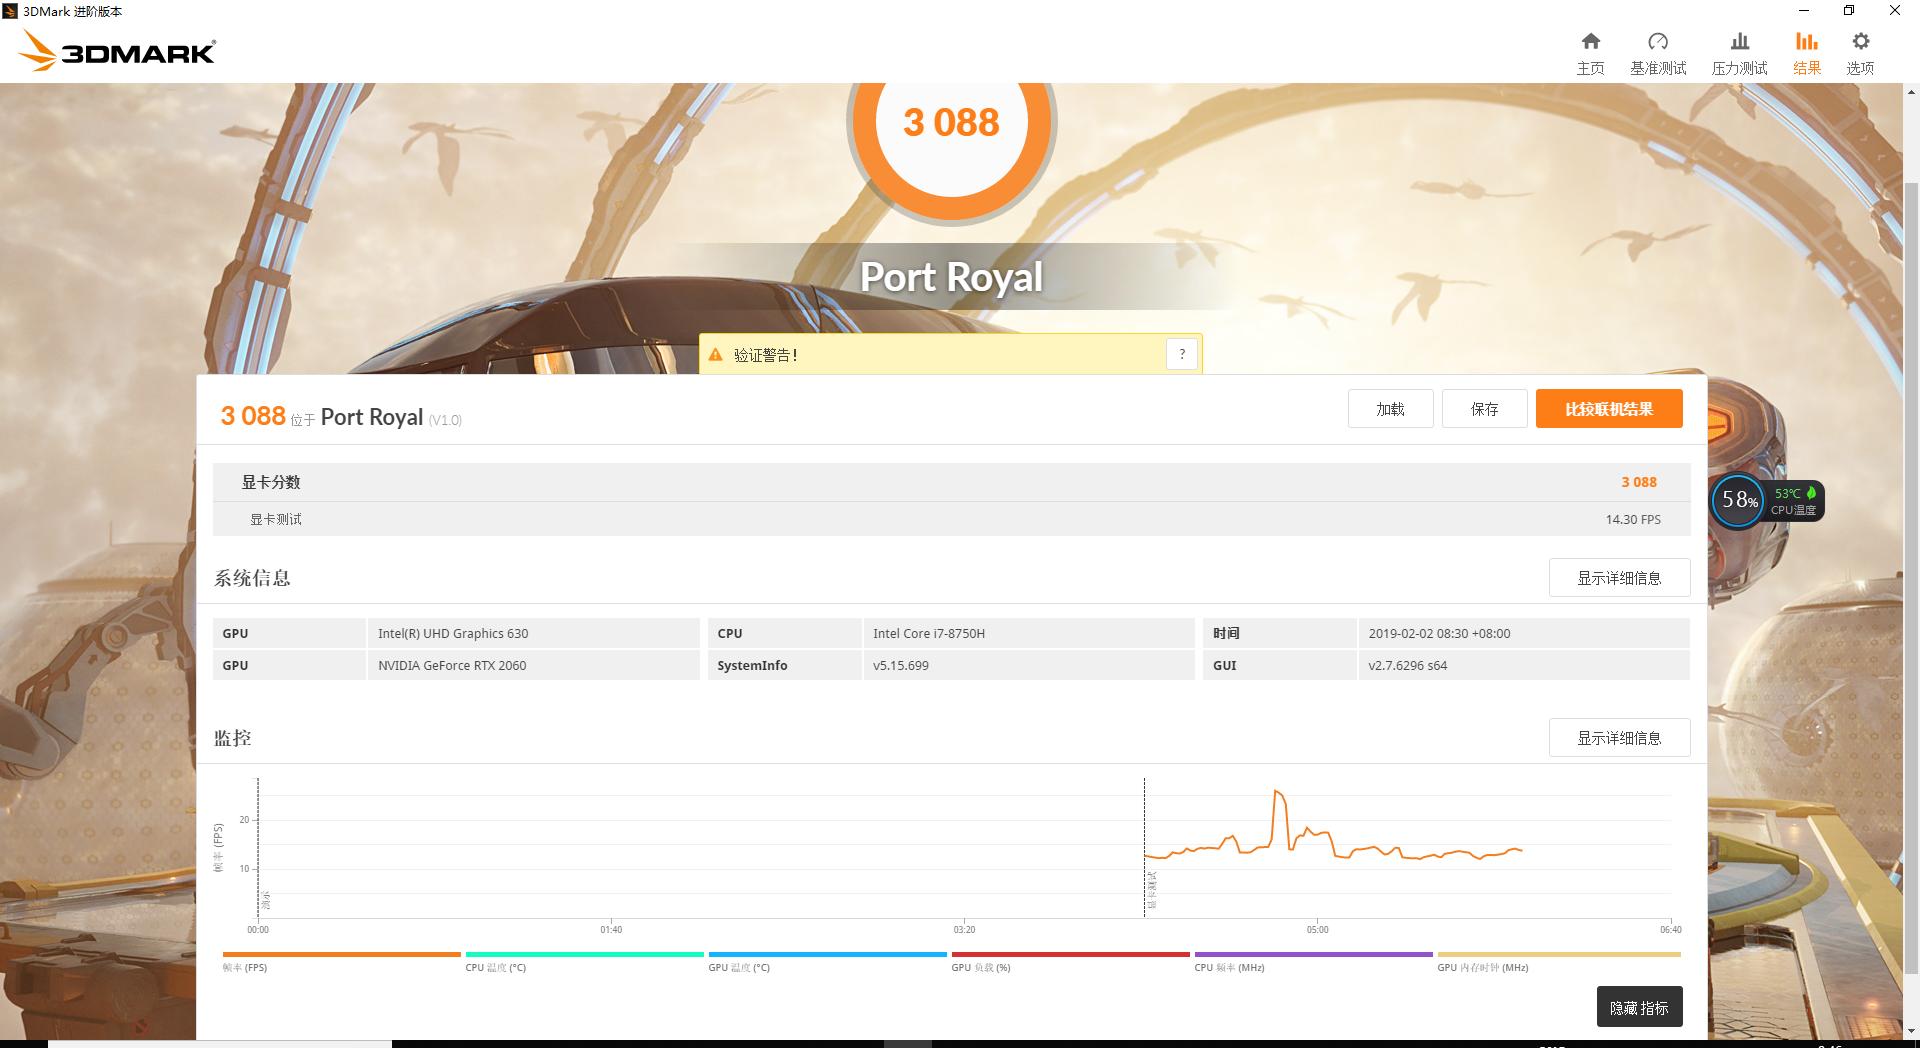Expand 系统信息 with 显示详细信息
Screen dimensions: 1920x1048
click(x=1619, y=578)
